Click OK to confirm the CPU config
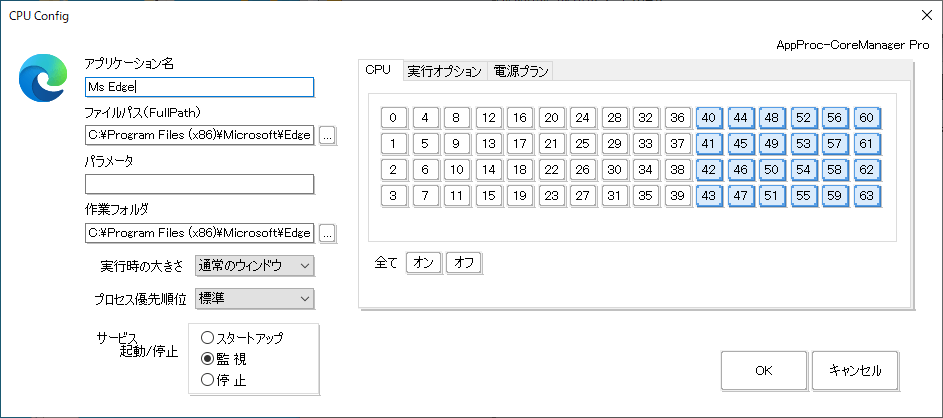943x418 pixels. point(763,370)
